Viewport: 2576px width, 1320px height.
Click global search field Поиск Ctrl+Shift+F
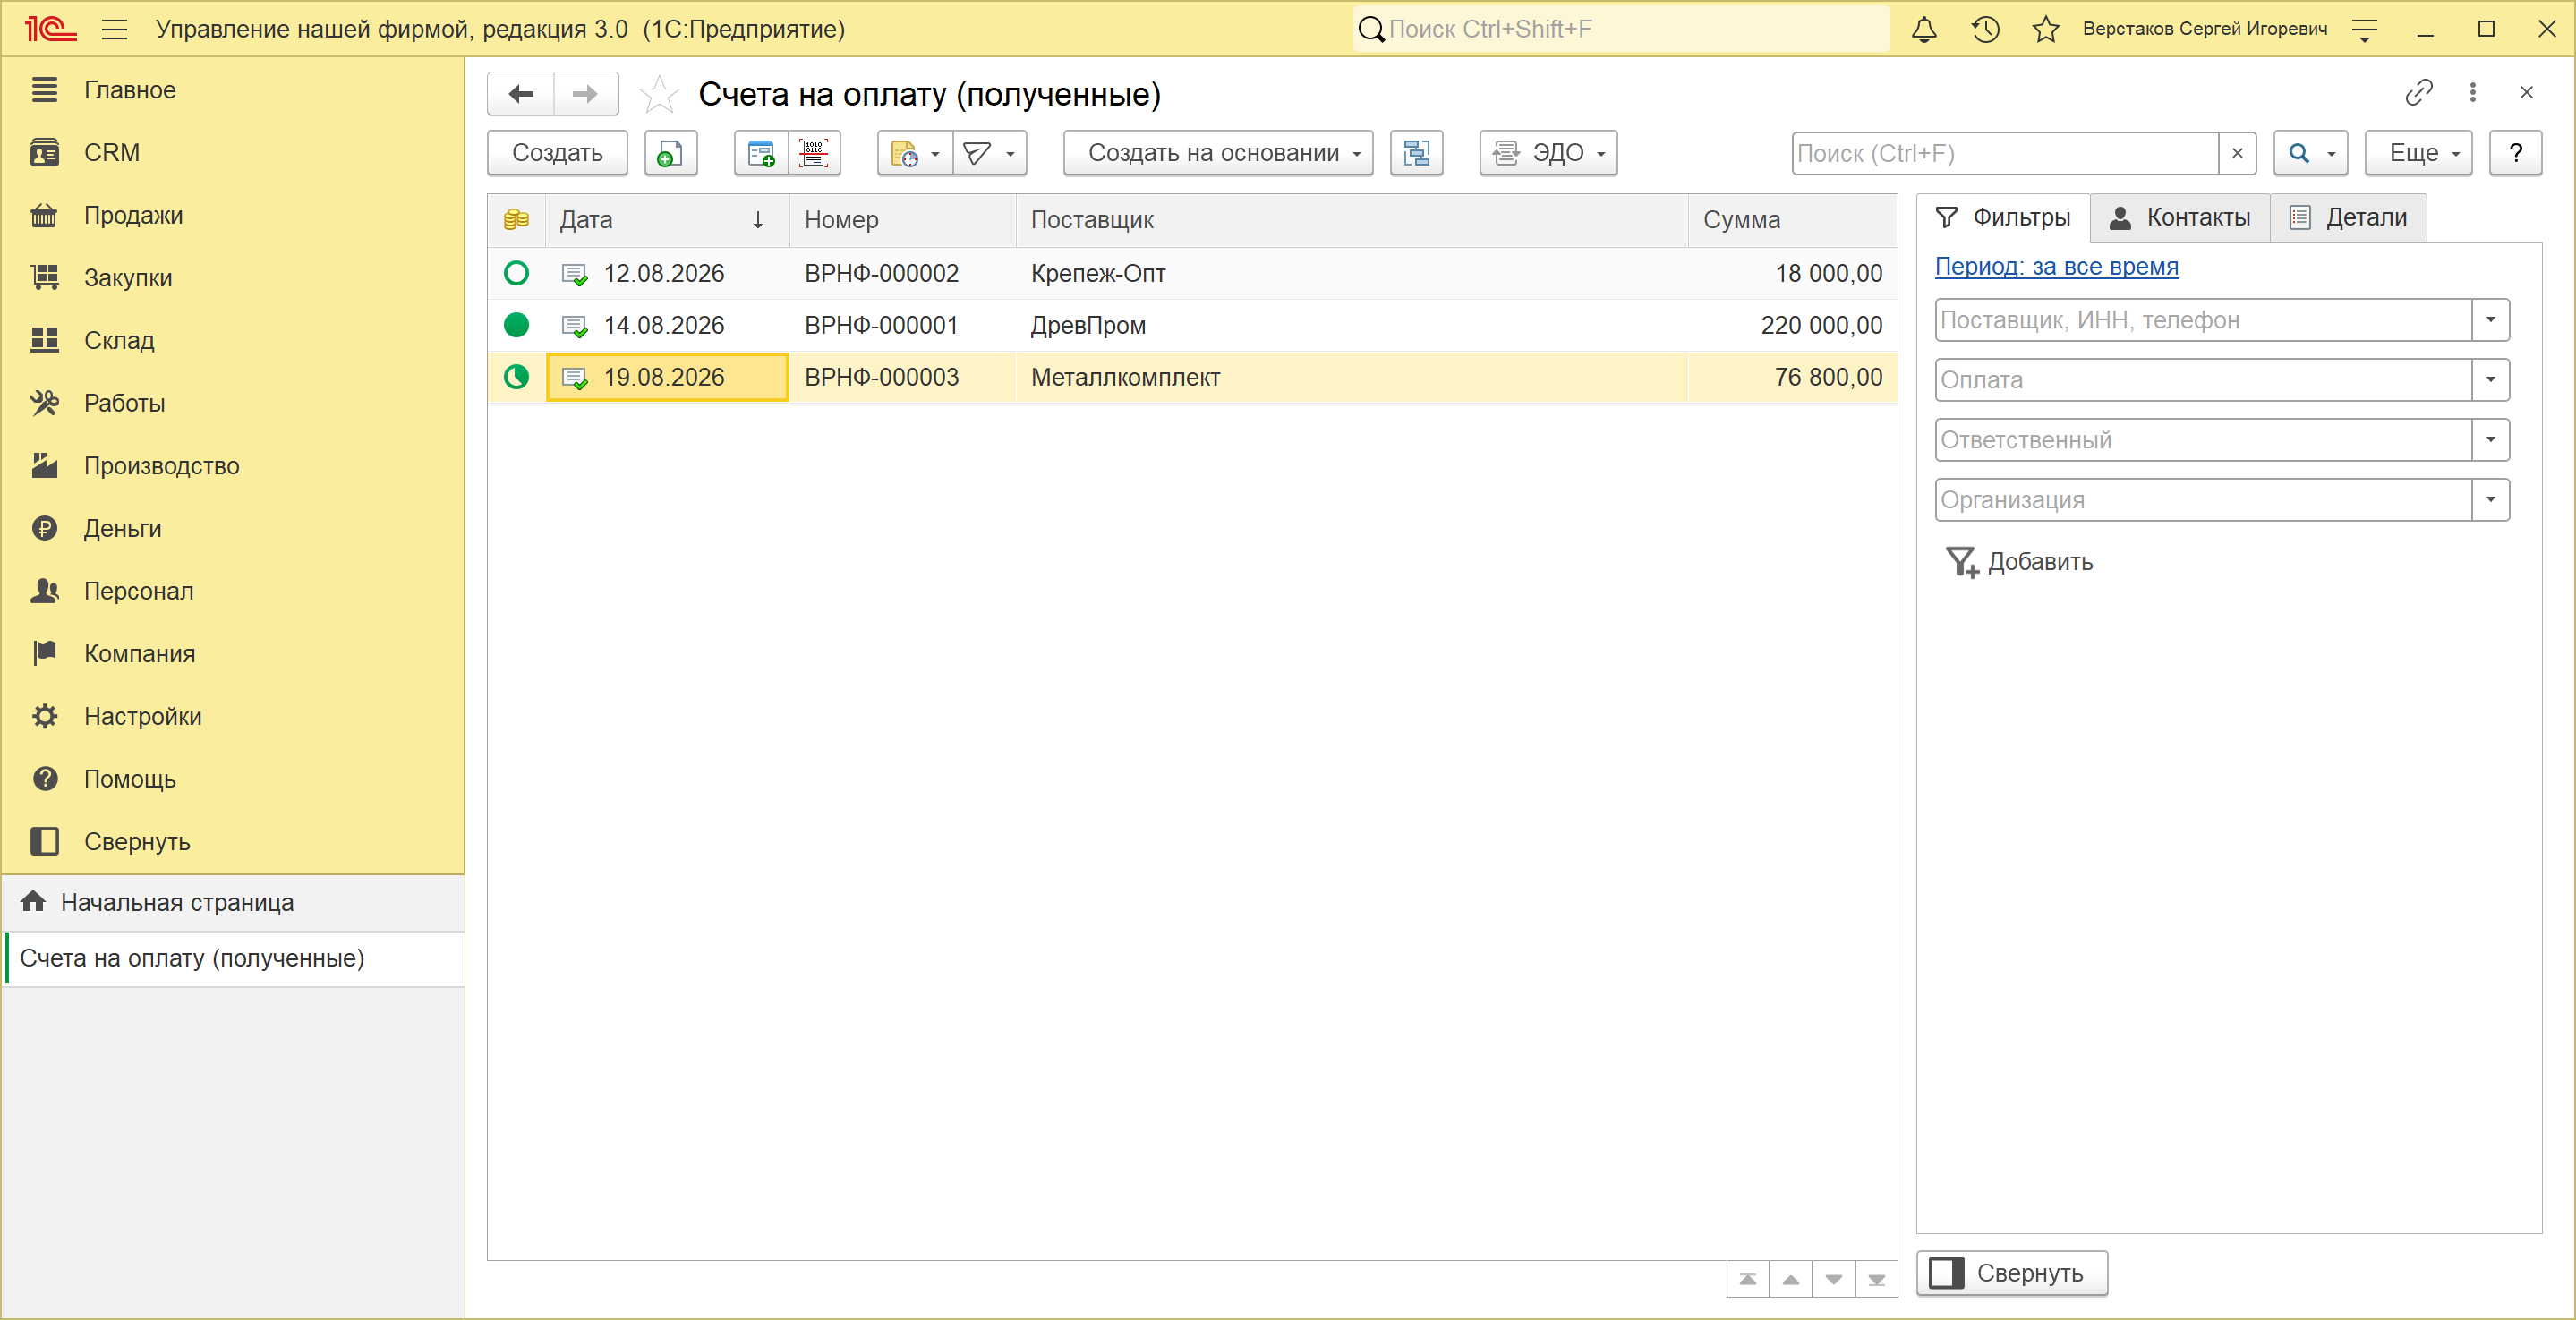click(x=1620, y=29)
